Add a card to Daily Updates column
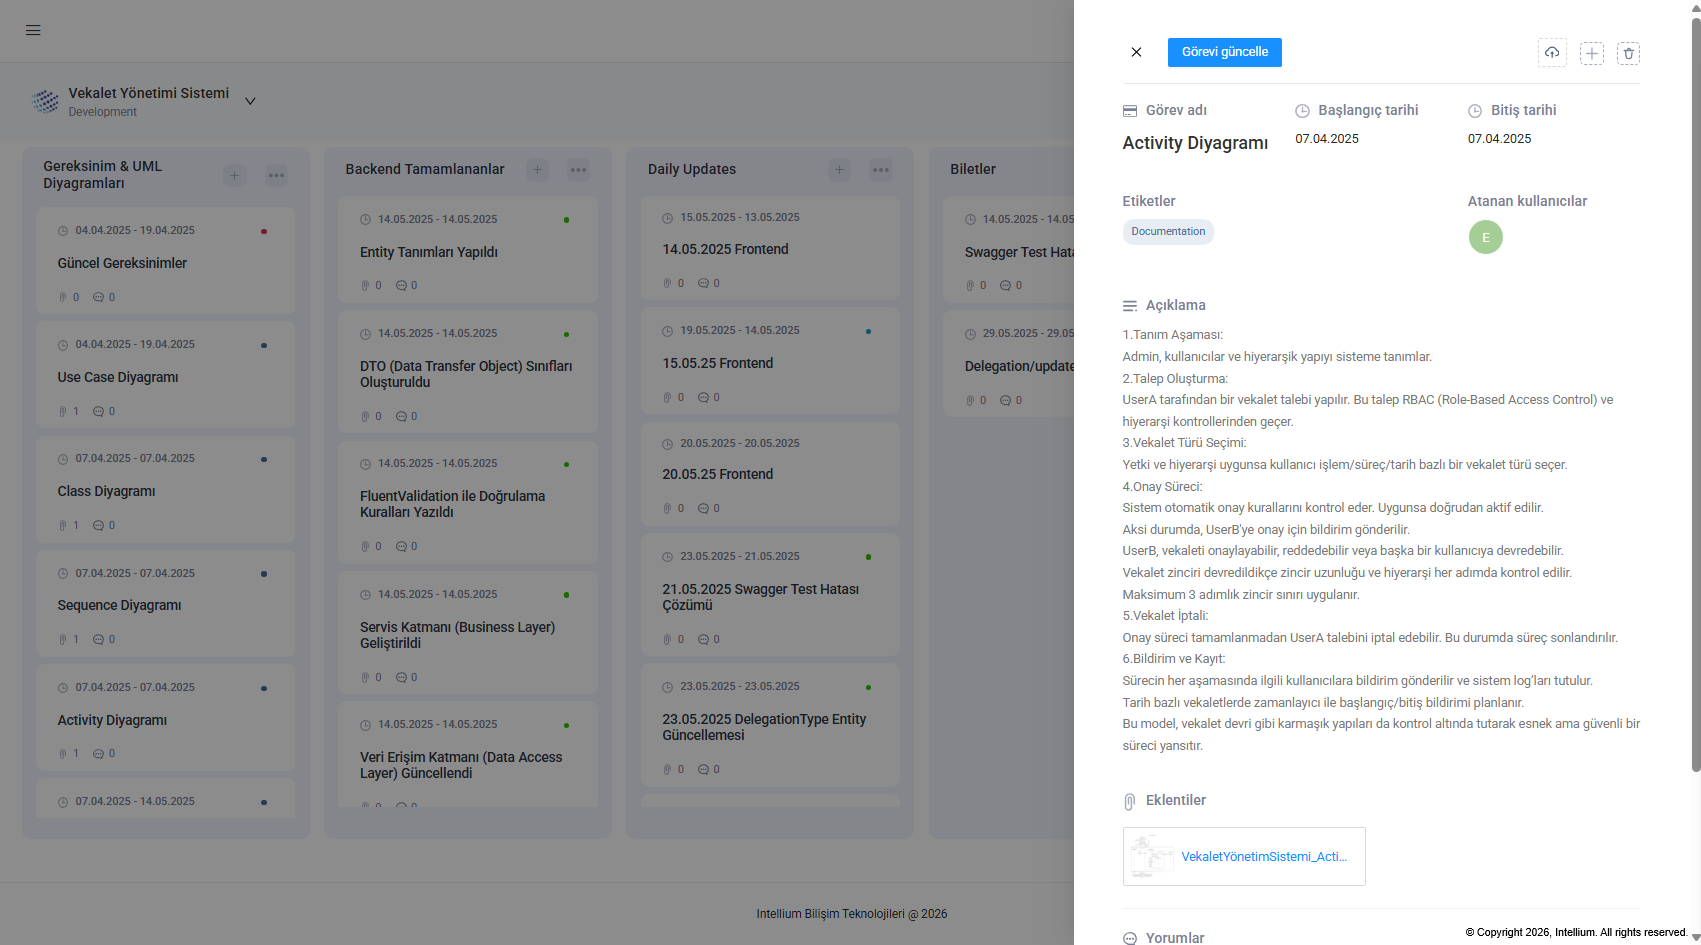Viewport: 1701px width, 945px height. click(x=839, y=170)
